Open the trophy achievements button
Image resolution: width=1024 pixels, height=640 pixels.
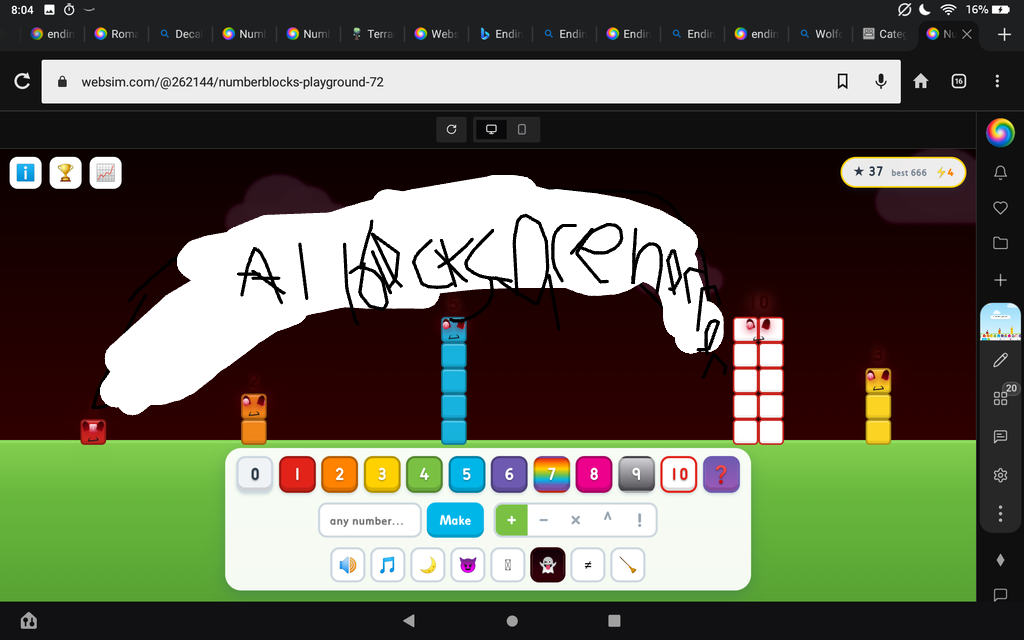point(65,173)
